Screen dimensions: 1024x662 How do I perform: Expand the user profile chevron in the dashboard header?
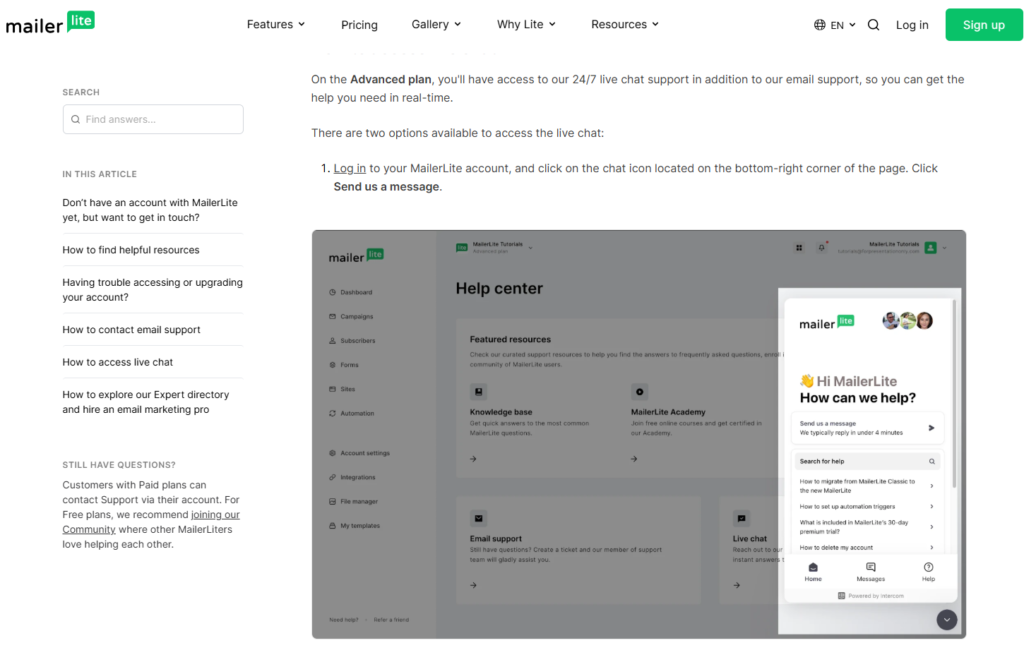944,247
